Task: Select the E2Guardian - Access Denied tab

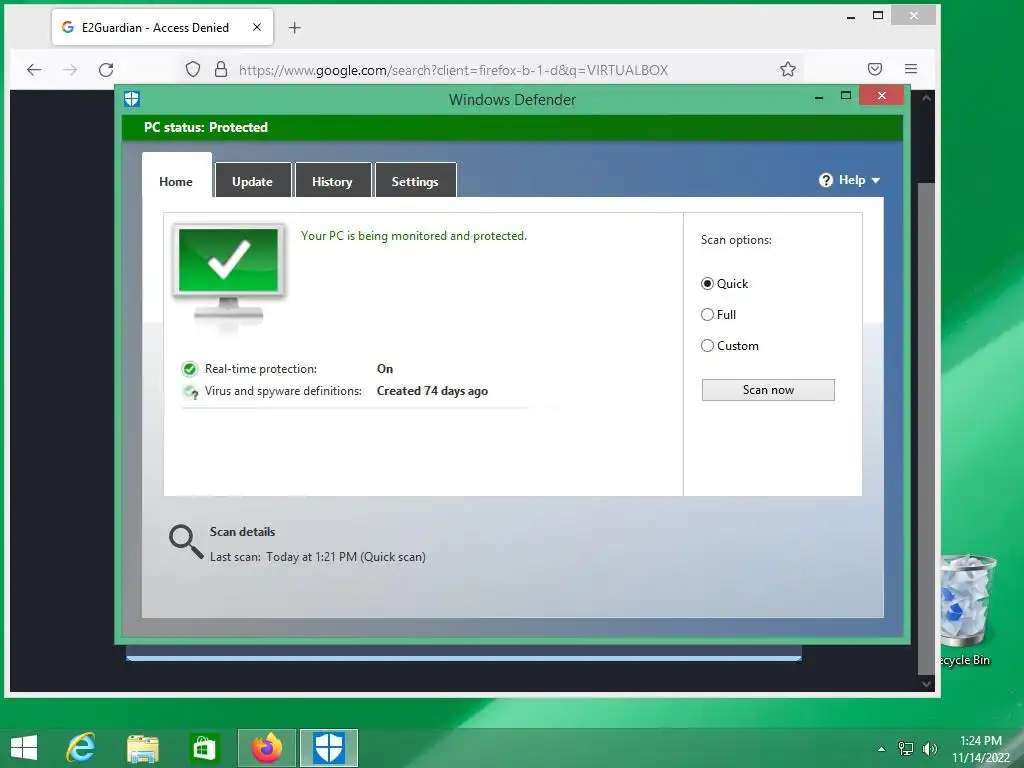Action: point(162,27)
